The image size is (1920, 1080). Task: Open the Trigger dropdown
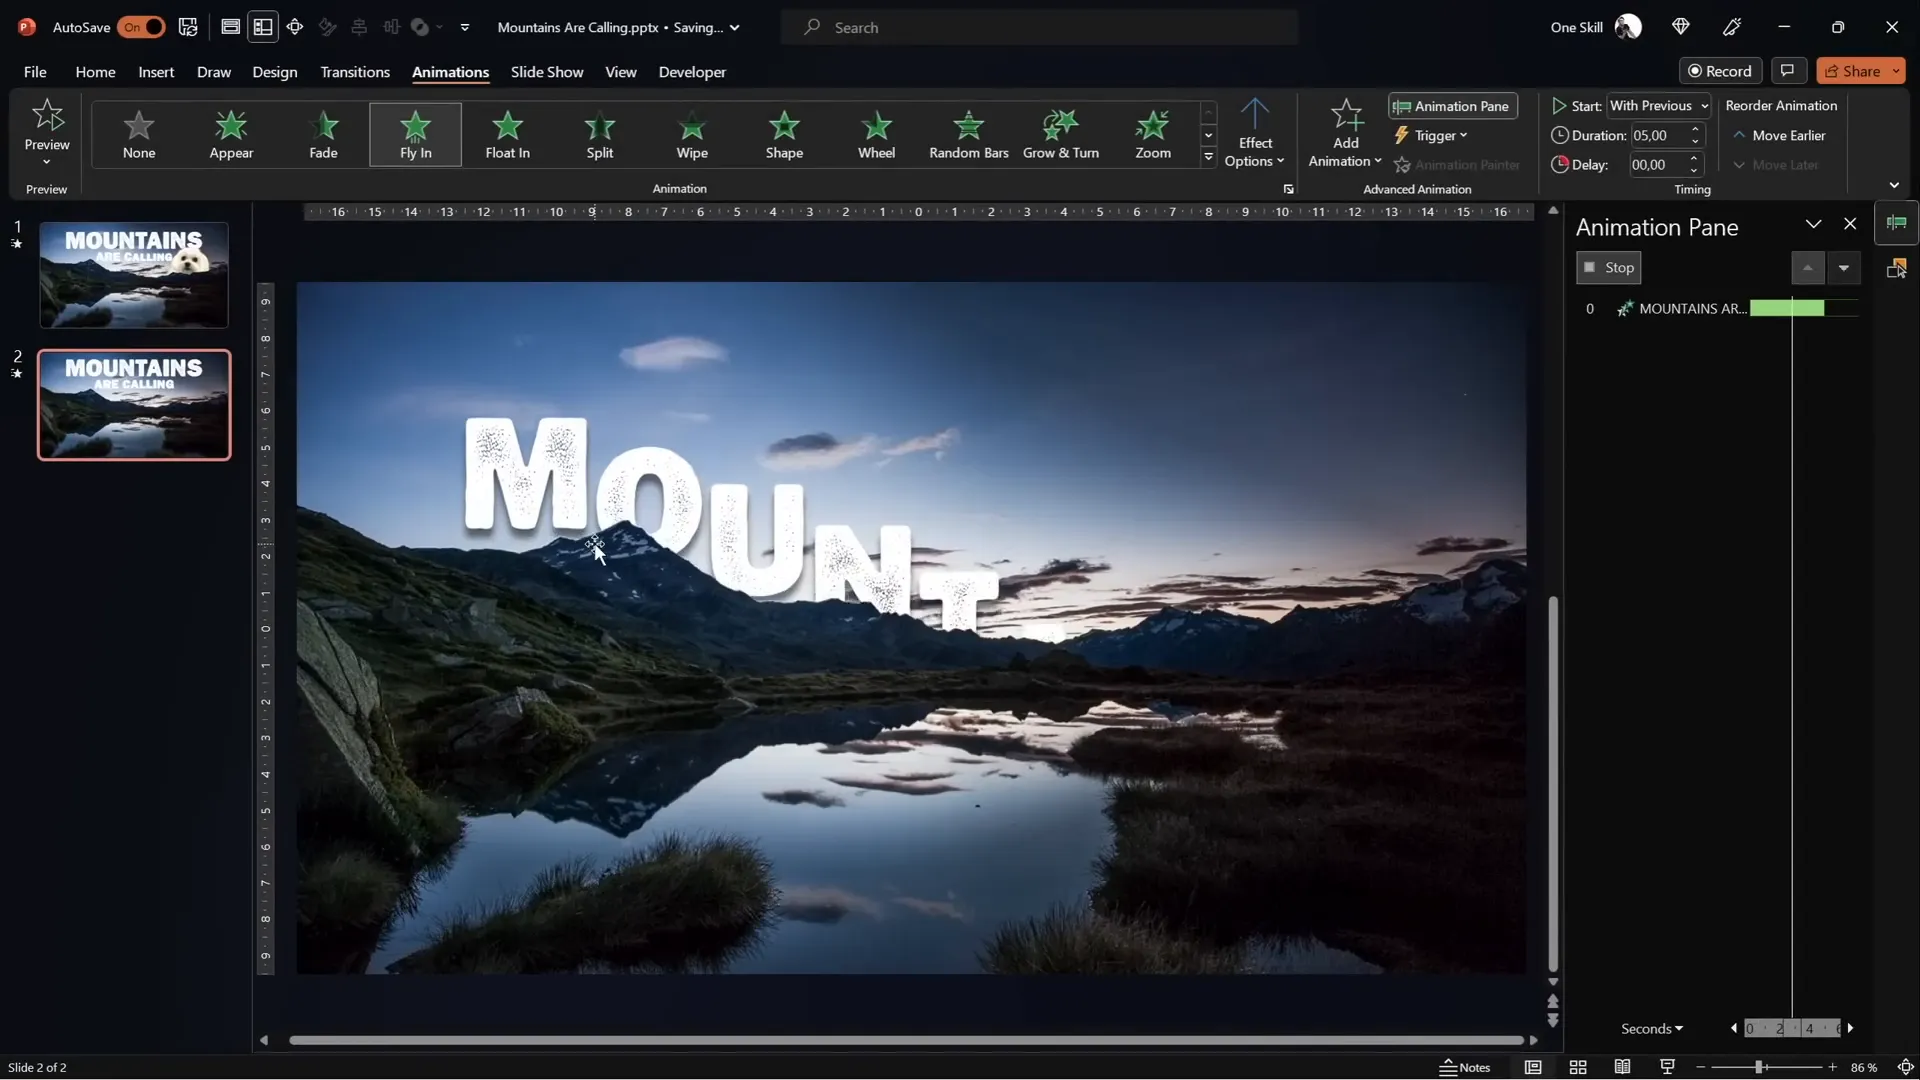pyautogui.click(x=1431, y=135)
